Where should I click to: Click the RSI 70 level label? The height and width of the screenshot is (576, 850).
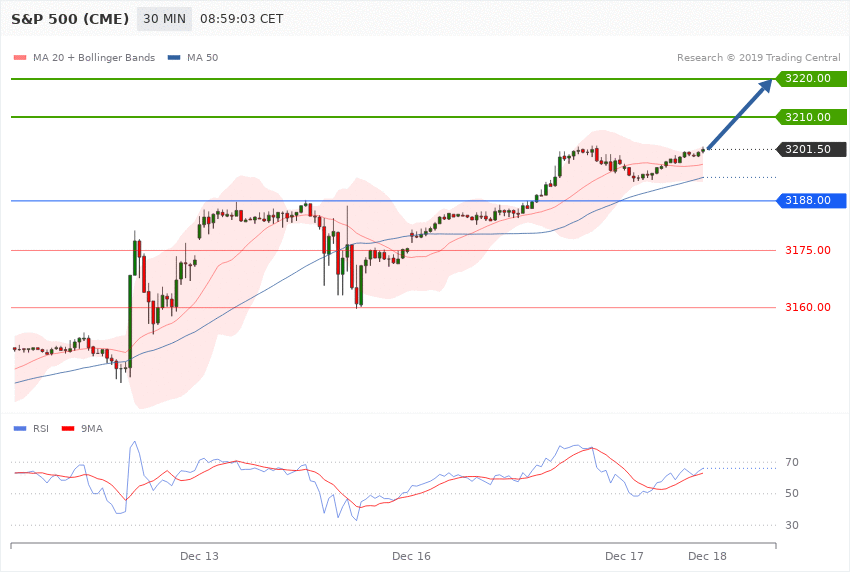point(792,462)
